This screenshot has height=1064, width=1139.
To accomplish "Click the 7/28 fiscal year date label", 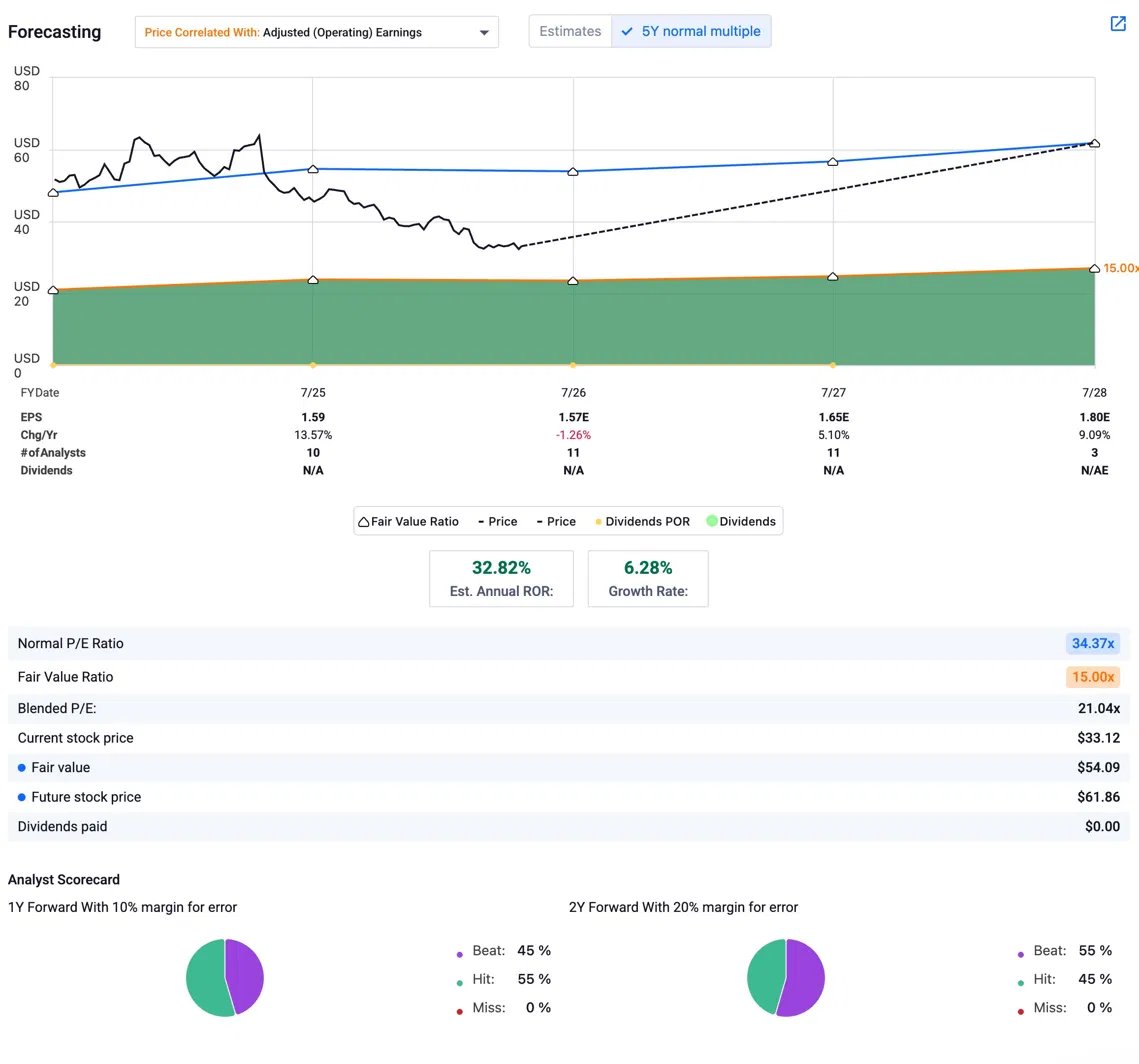I will click(1094, 392).
